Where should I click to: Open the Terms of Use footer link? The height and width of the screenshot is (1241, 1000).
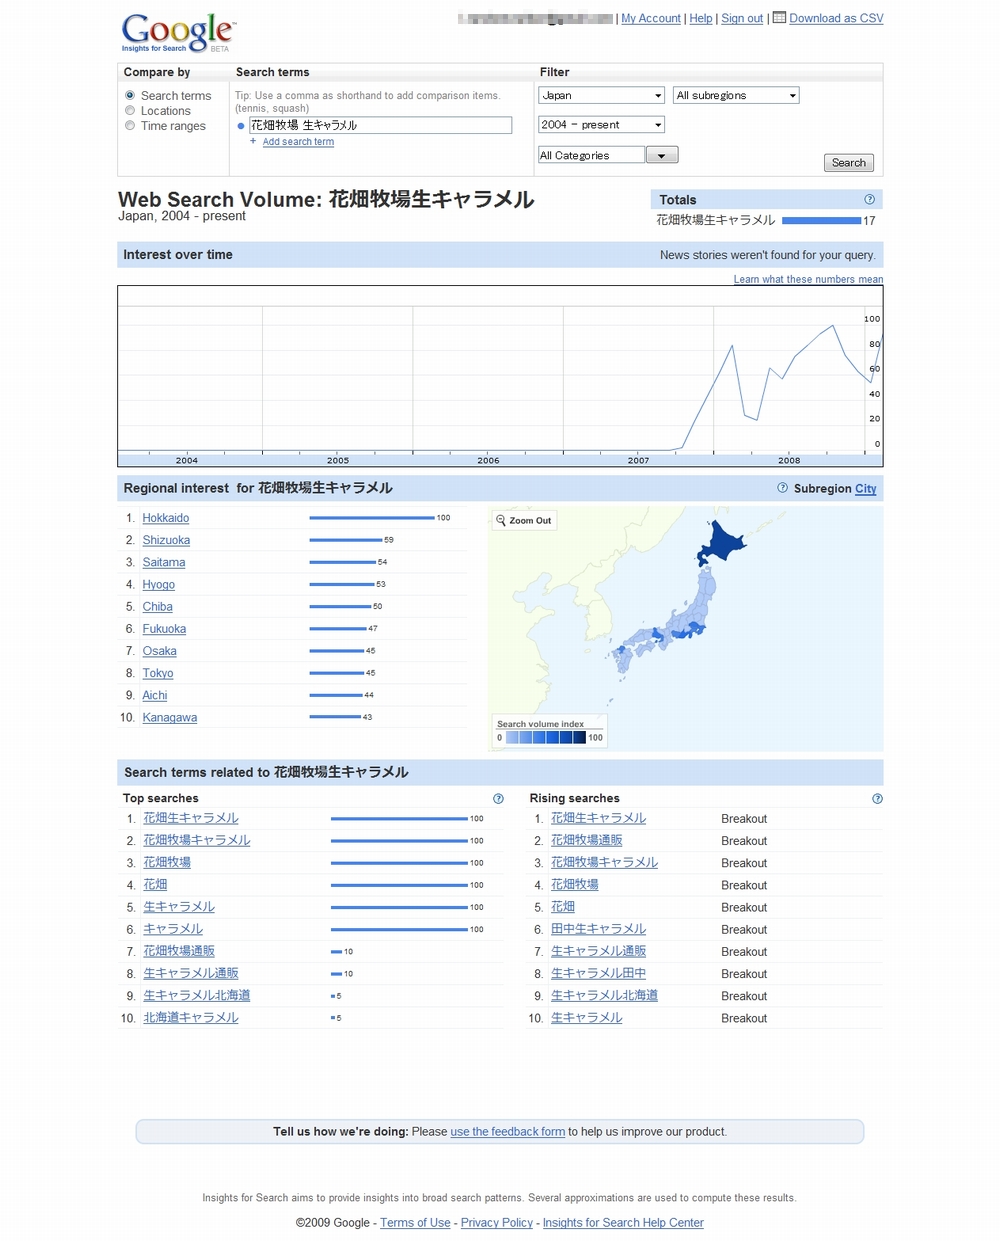click(x=415, y=1223)
